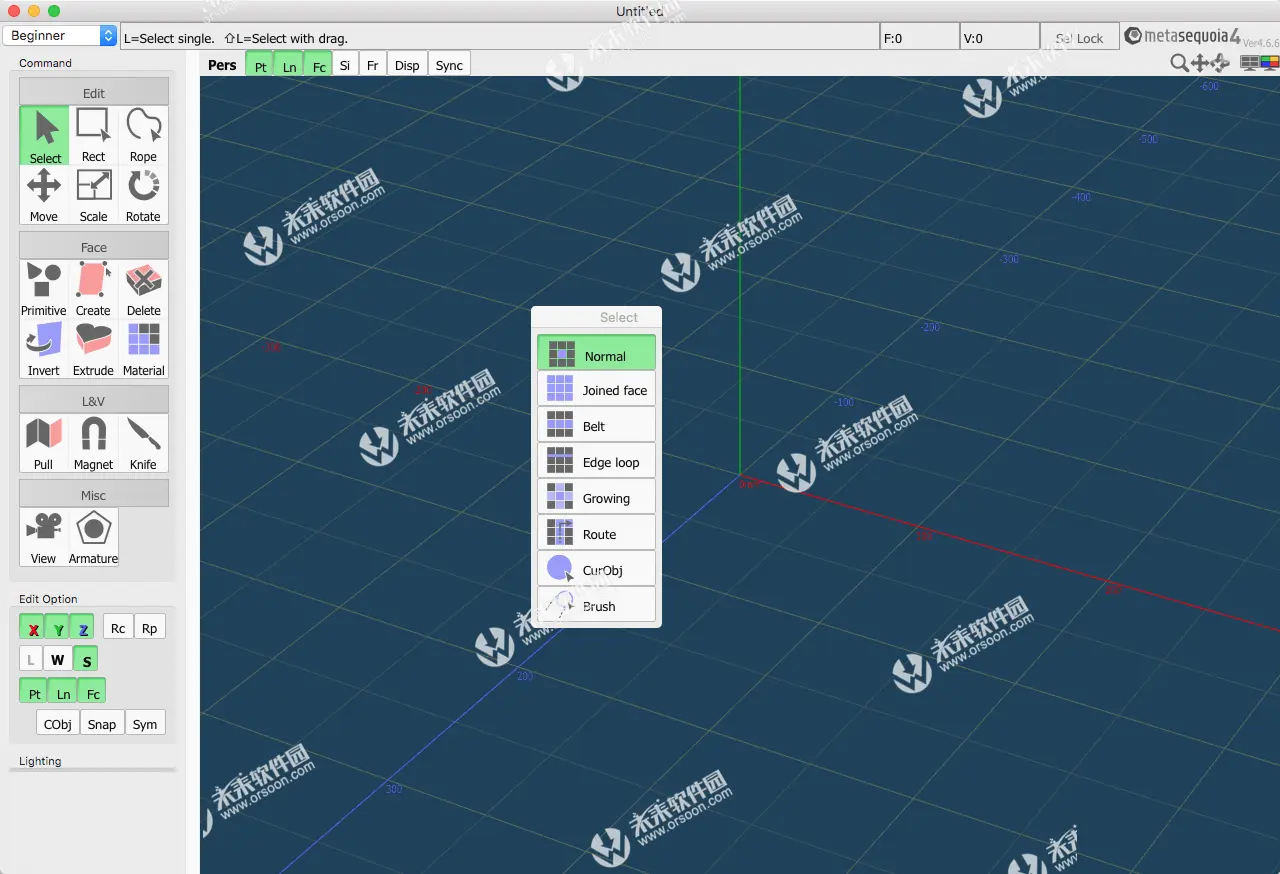The height and width of the screenshot is (874, 1280).
Task: Click the metasequoia 4 logo
Action: click(1183, 37)
